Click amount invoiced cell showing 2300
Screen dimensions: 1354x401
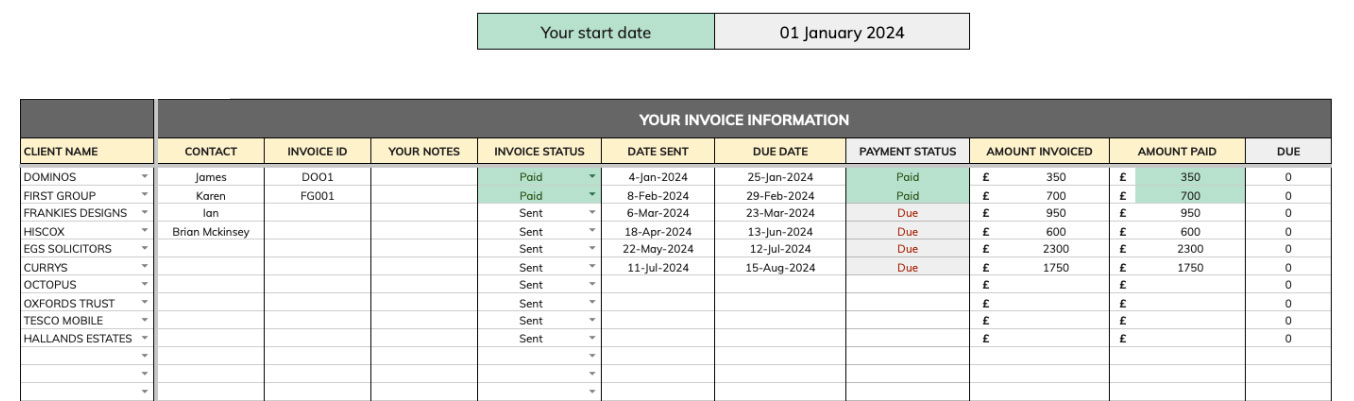point(1039,249)
